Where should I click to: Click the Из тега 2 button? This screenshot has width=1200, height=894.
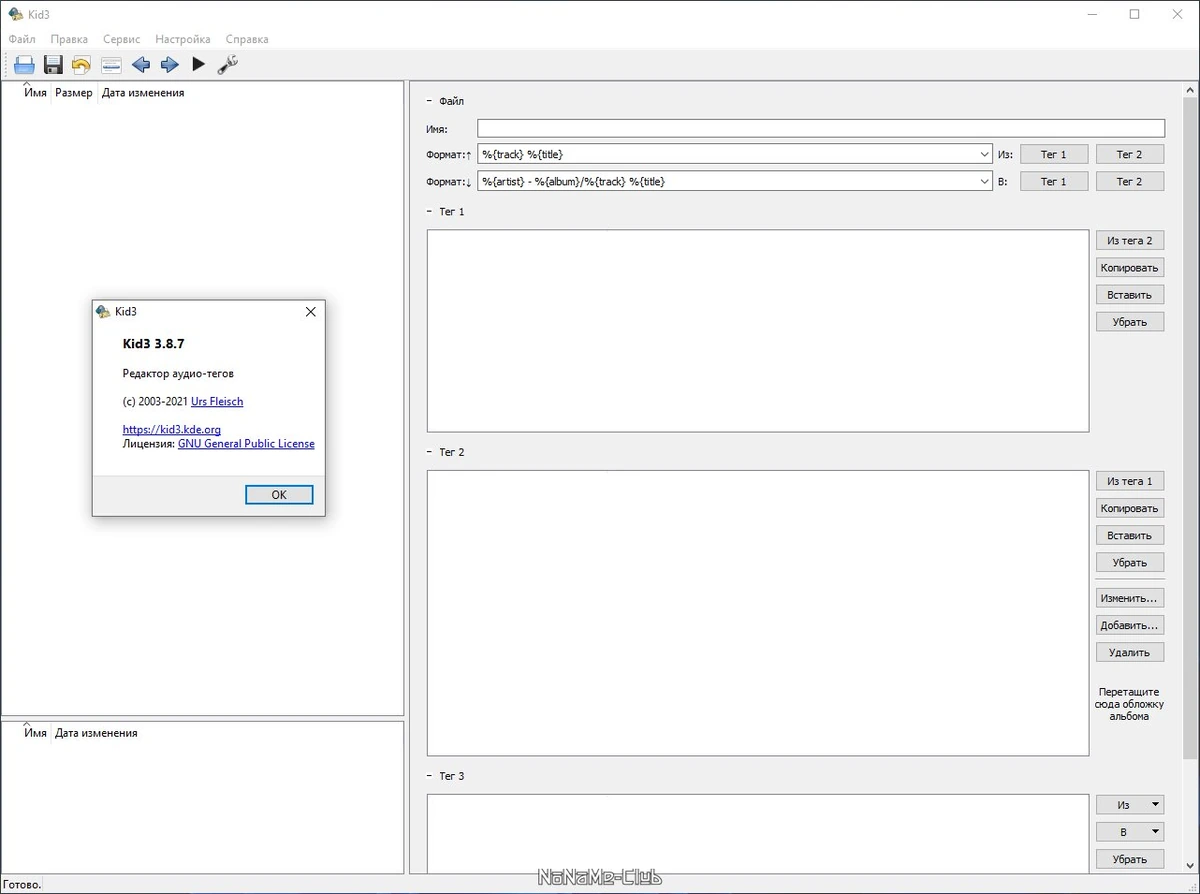[1130, 241]
